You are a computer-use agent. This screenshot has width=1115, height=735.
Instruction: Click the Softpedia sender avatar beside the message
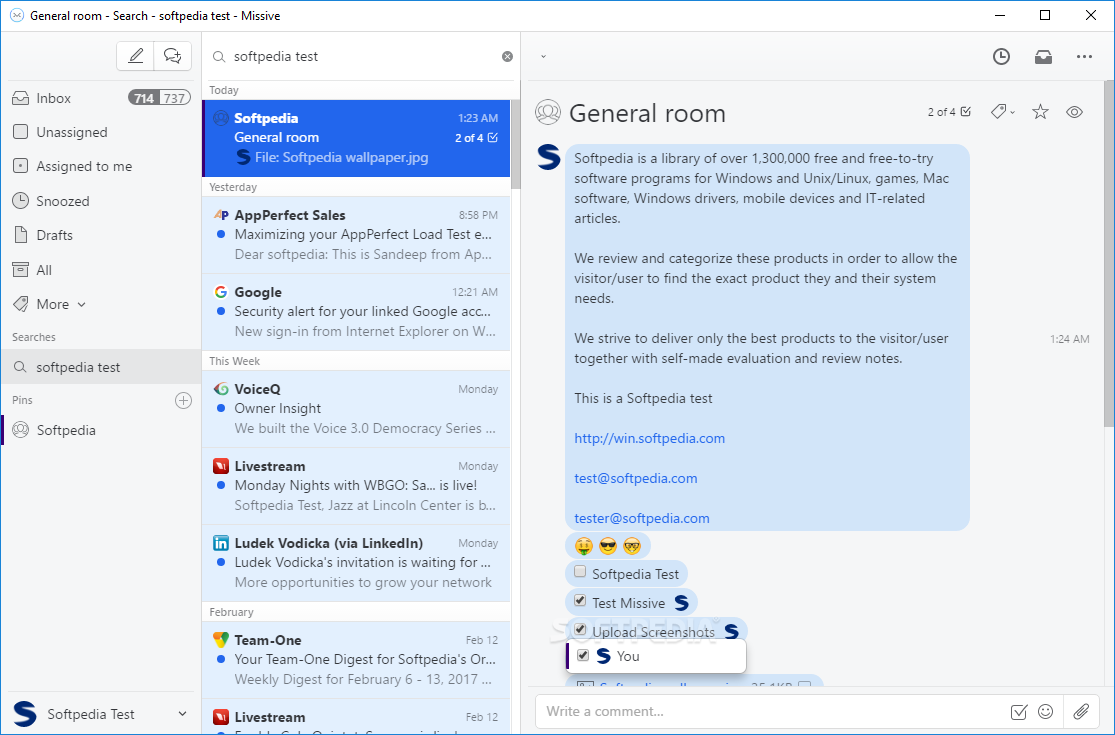[x=548, y=156]
